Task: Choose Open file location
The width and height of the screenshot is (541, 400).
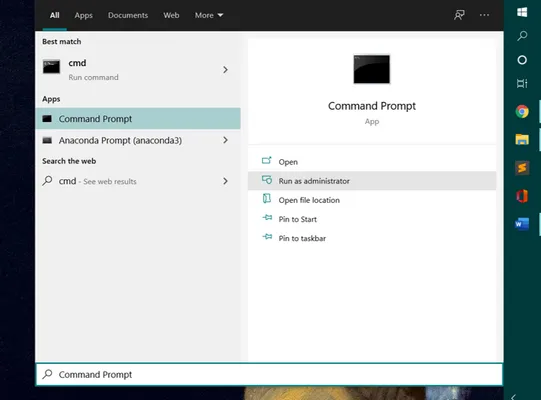Action: [x=372, y=200]
